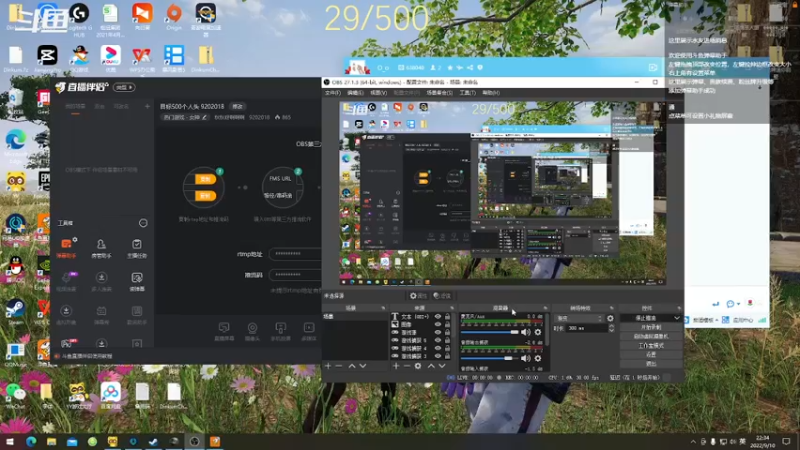Undock the 转场特效 panel with its header icon

pos(611,308)
